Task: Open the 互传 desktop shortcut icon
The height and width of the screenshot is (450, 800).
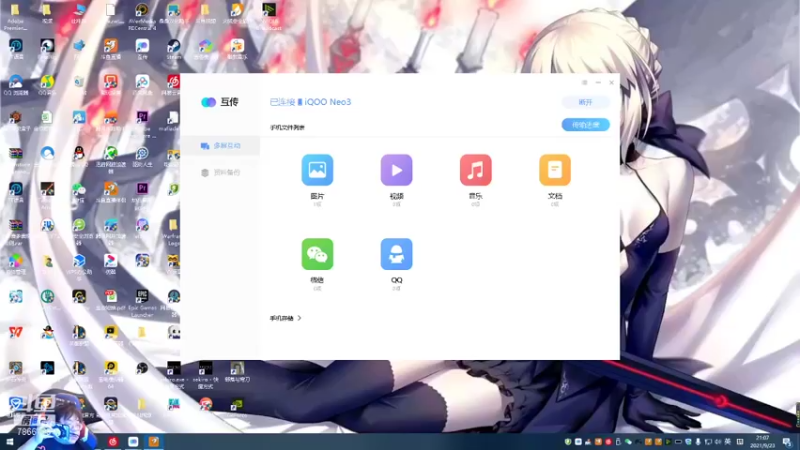Action: pos(142,49)
